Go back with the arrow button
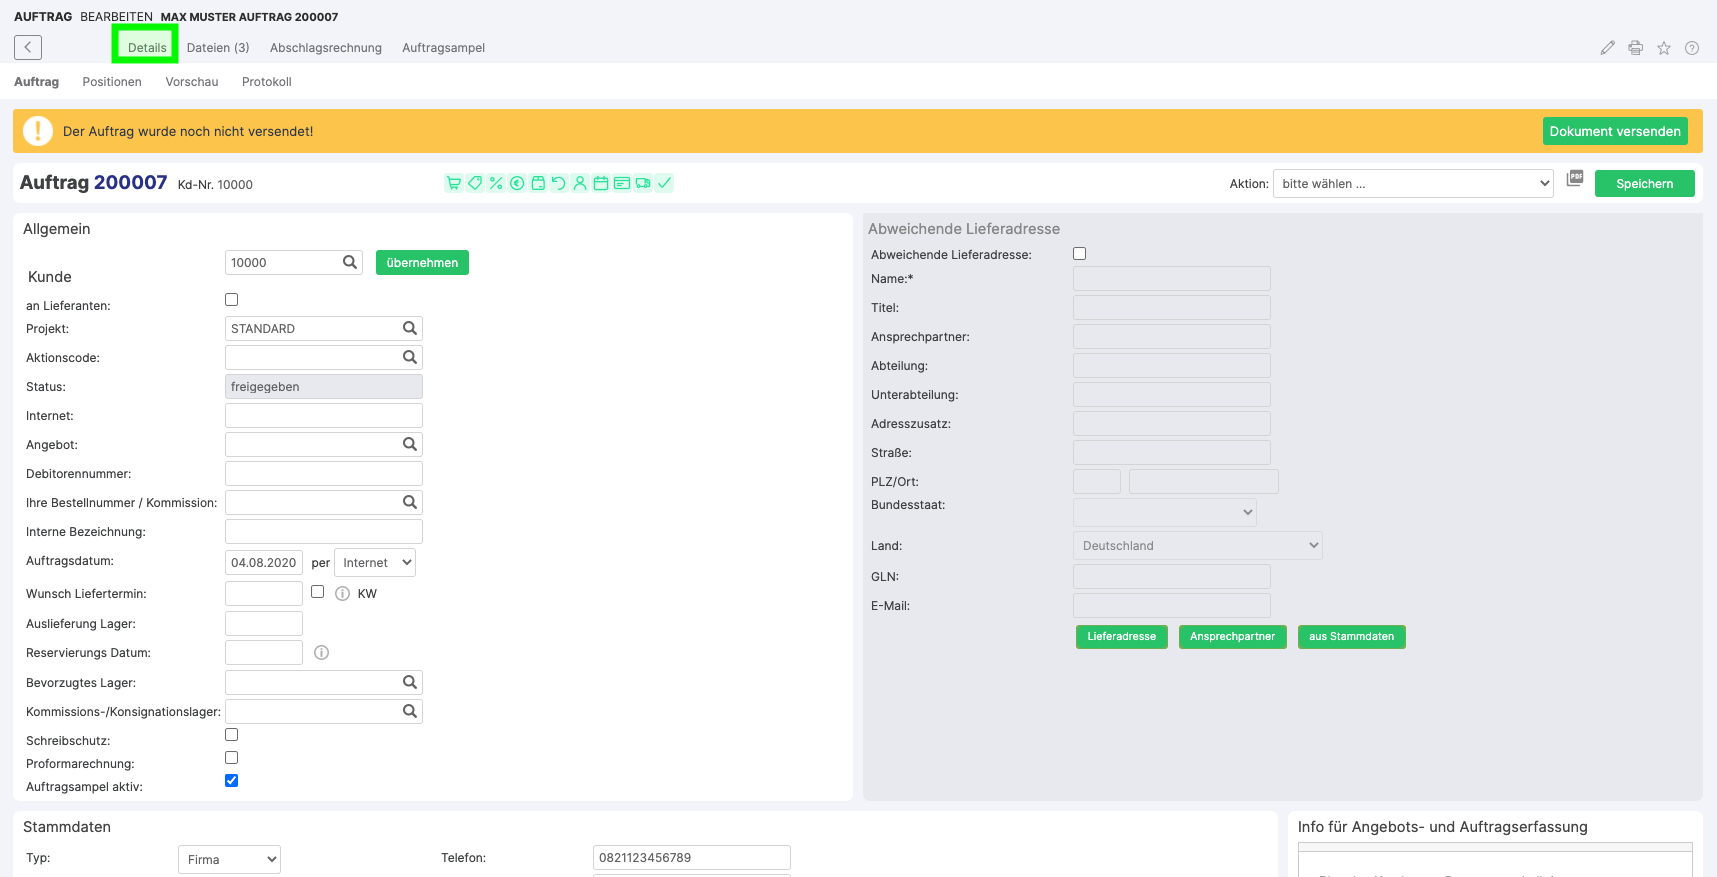This screenshot has height=877, width=1717. pos(28,47)
